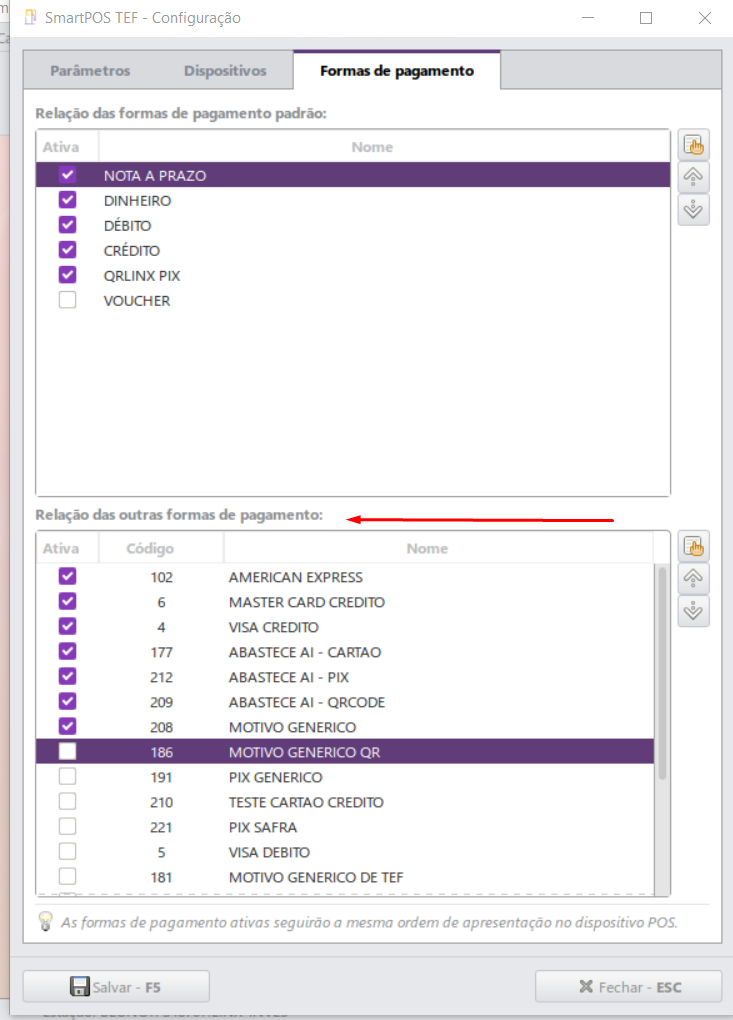The height and width of the screenshot is (1020, 733).
Task: Select ABASTECE AI - CARTAO row name
Action: (305, 652)
